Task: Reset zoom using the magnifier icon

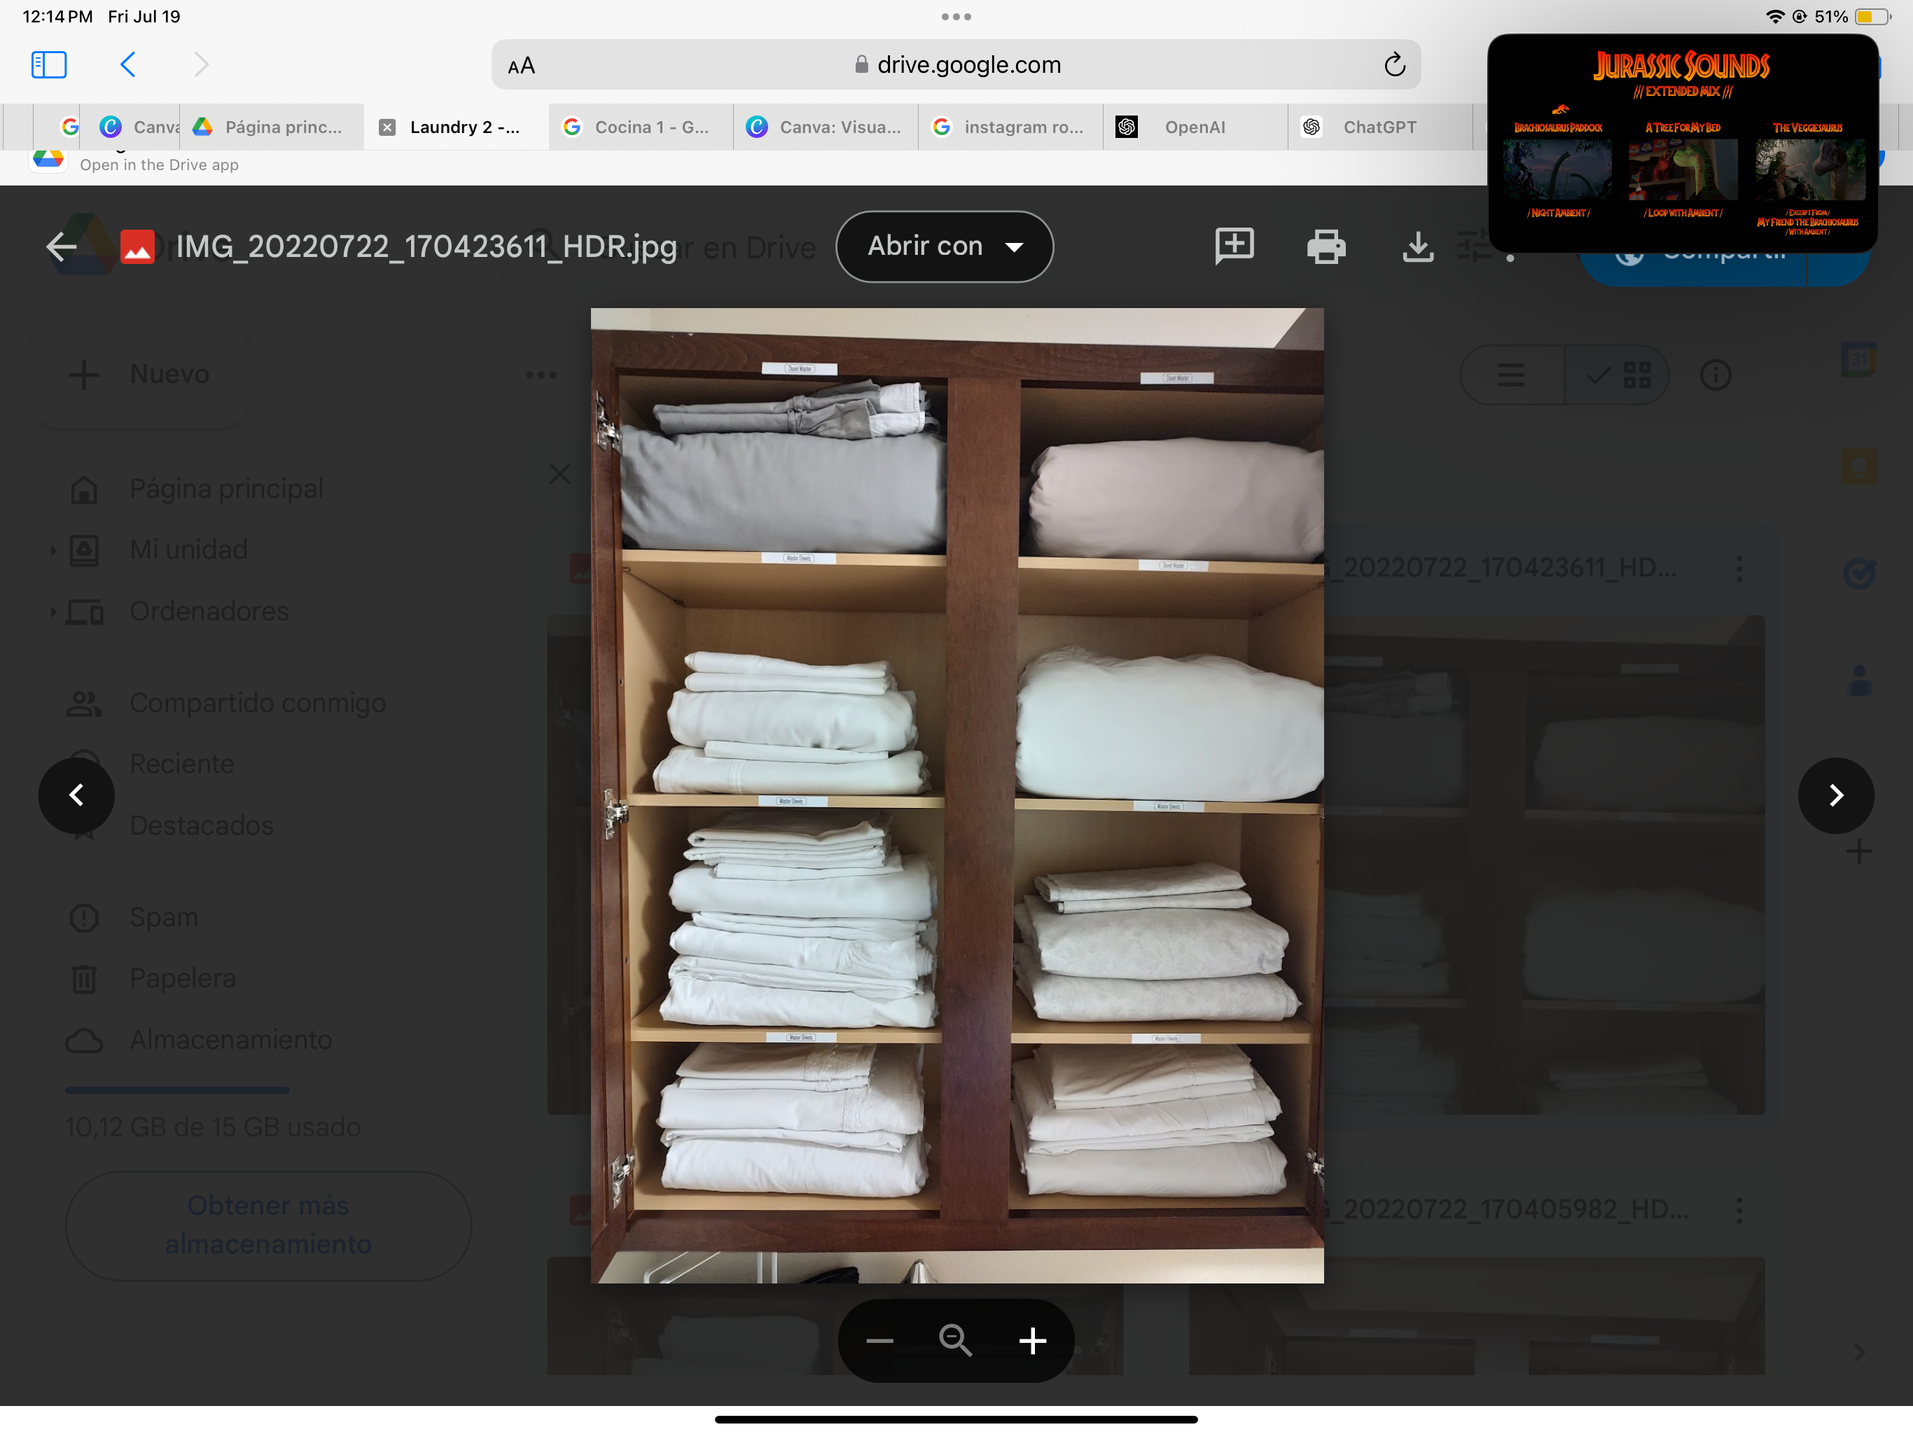Action: tap(955, 1341)
